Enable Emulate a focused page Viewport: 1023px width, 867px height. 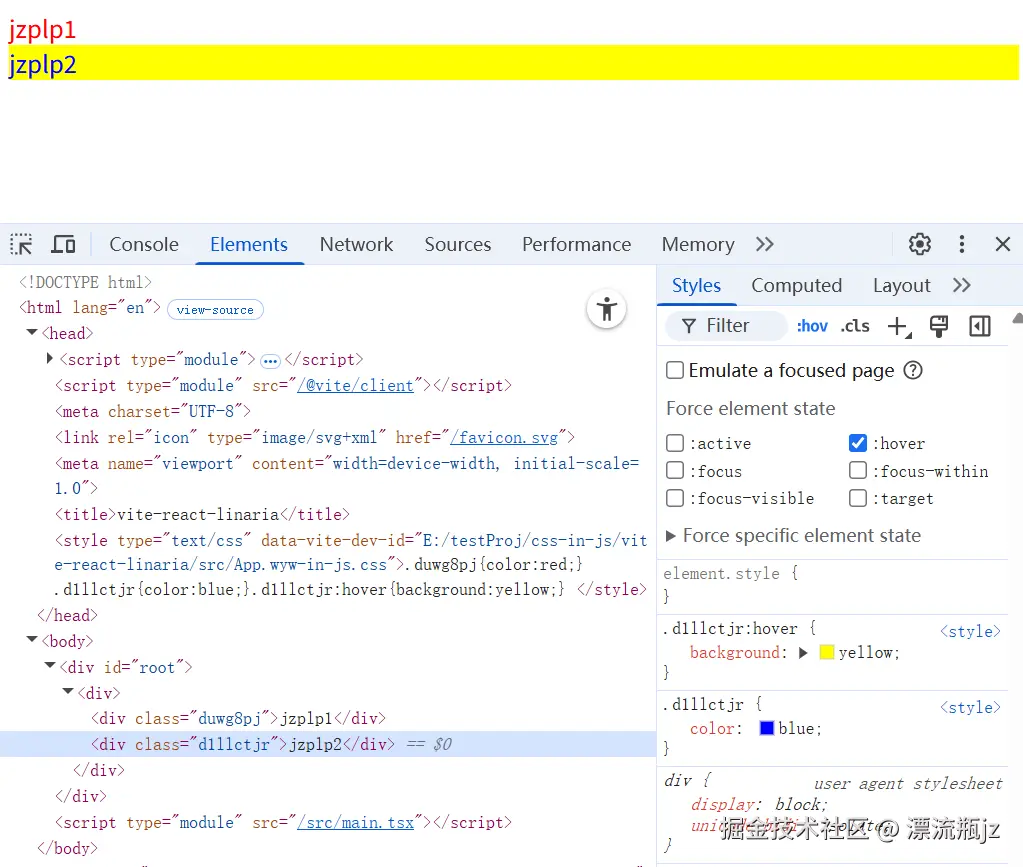tap(675, 370)
